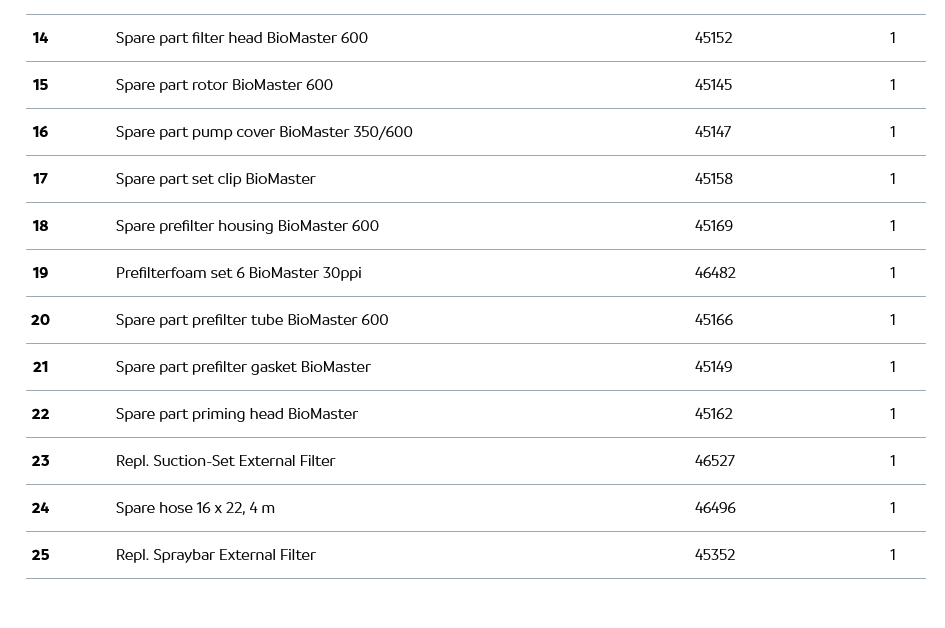This screenshot has height=628, width=945.
Task: Click 'Repl. Suction-Set External Filter' entry
Action: coord(225,461)
